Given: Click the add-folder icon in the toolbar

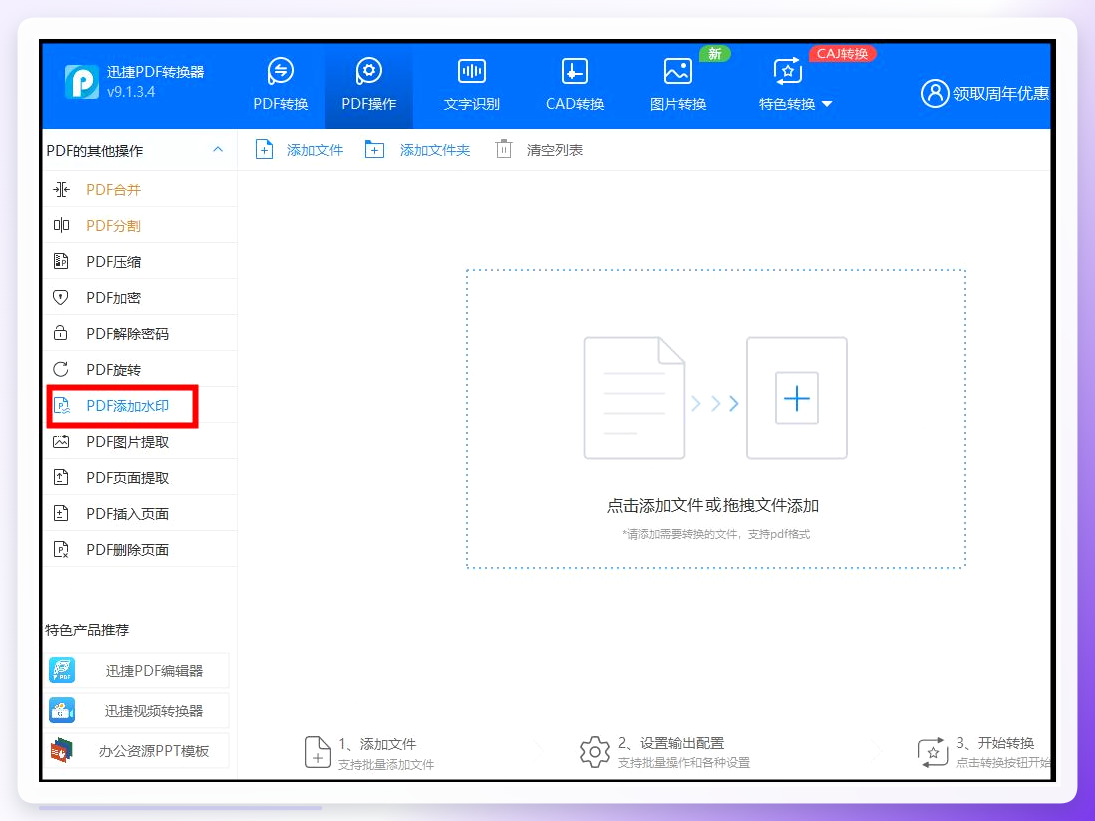Looking at the screenshot, I should click(374, 149).
